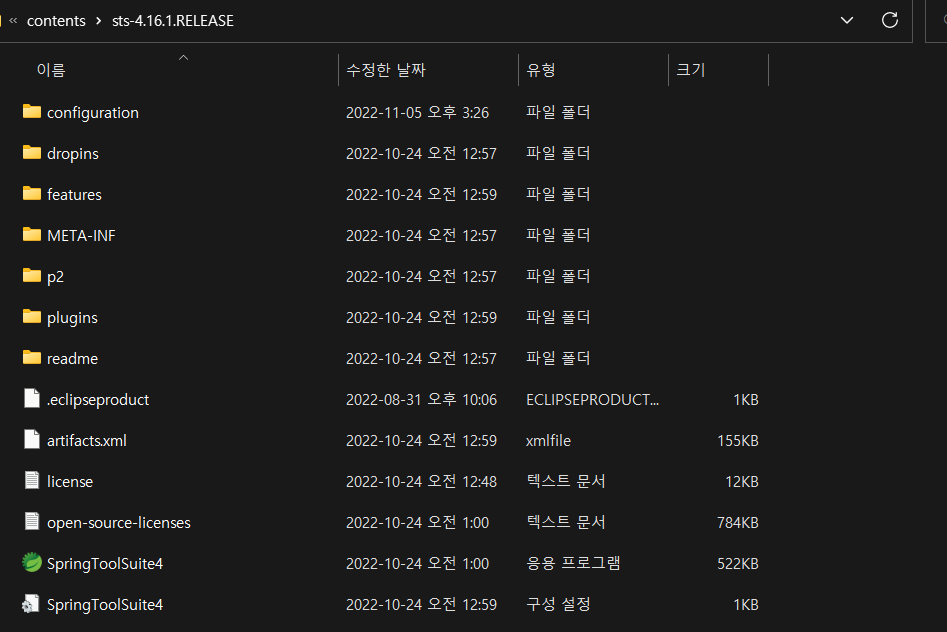
Task: Select the .eclipseproduct file name
Action: pyautogui.click(x=98, y=400)
